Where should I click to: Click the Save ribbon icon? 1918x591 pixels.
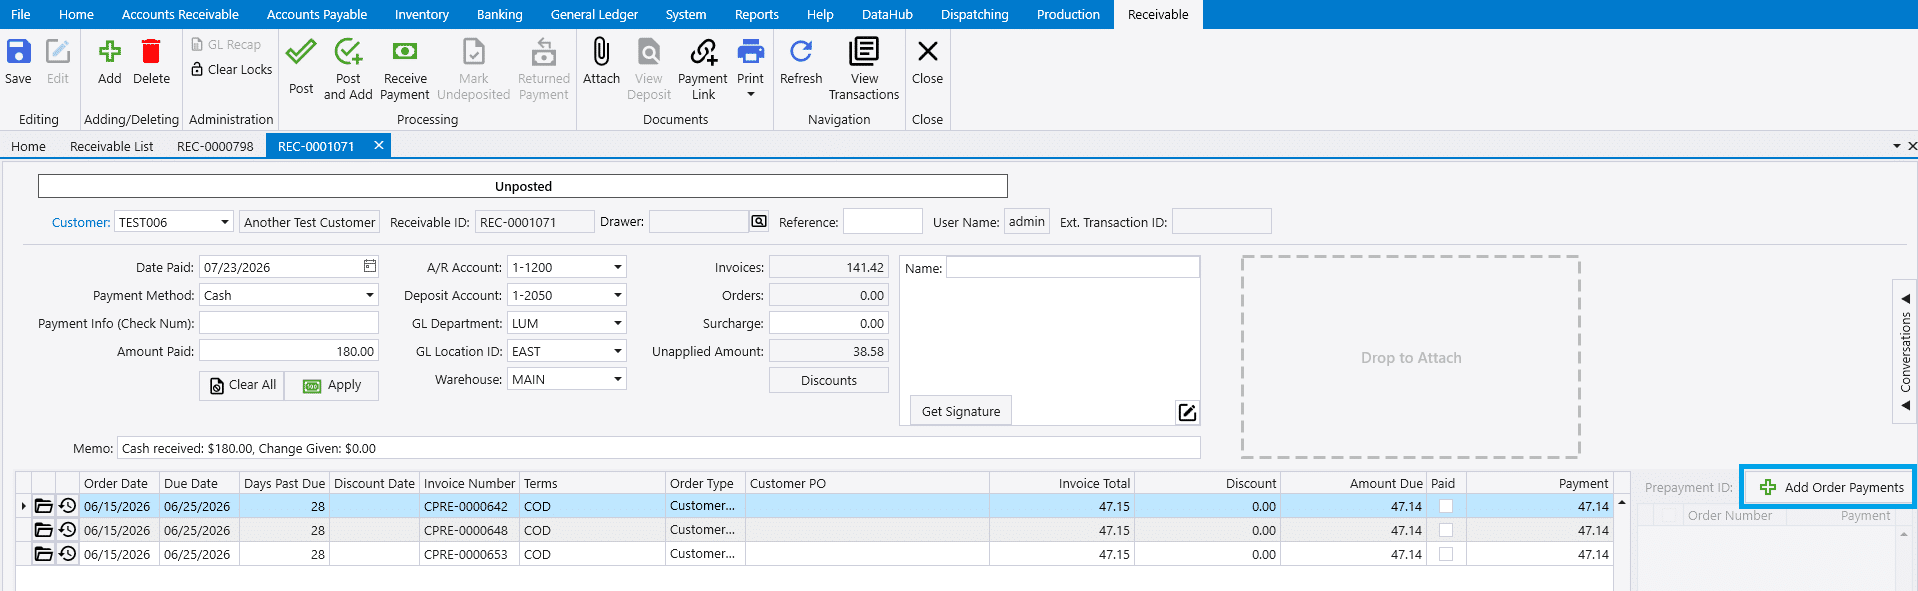[19, 52]
